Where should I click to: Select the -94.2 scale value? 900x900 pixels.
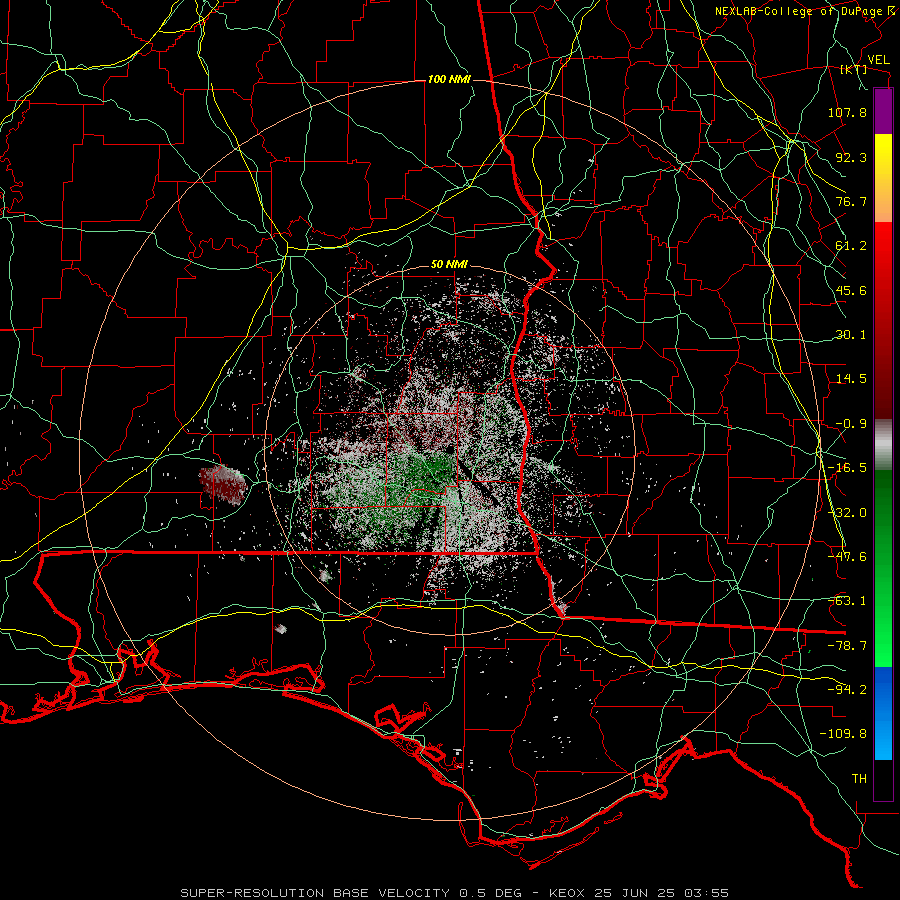847,690
